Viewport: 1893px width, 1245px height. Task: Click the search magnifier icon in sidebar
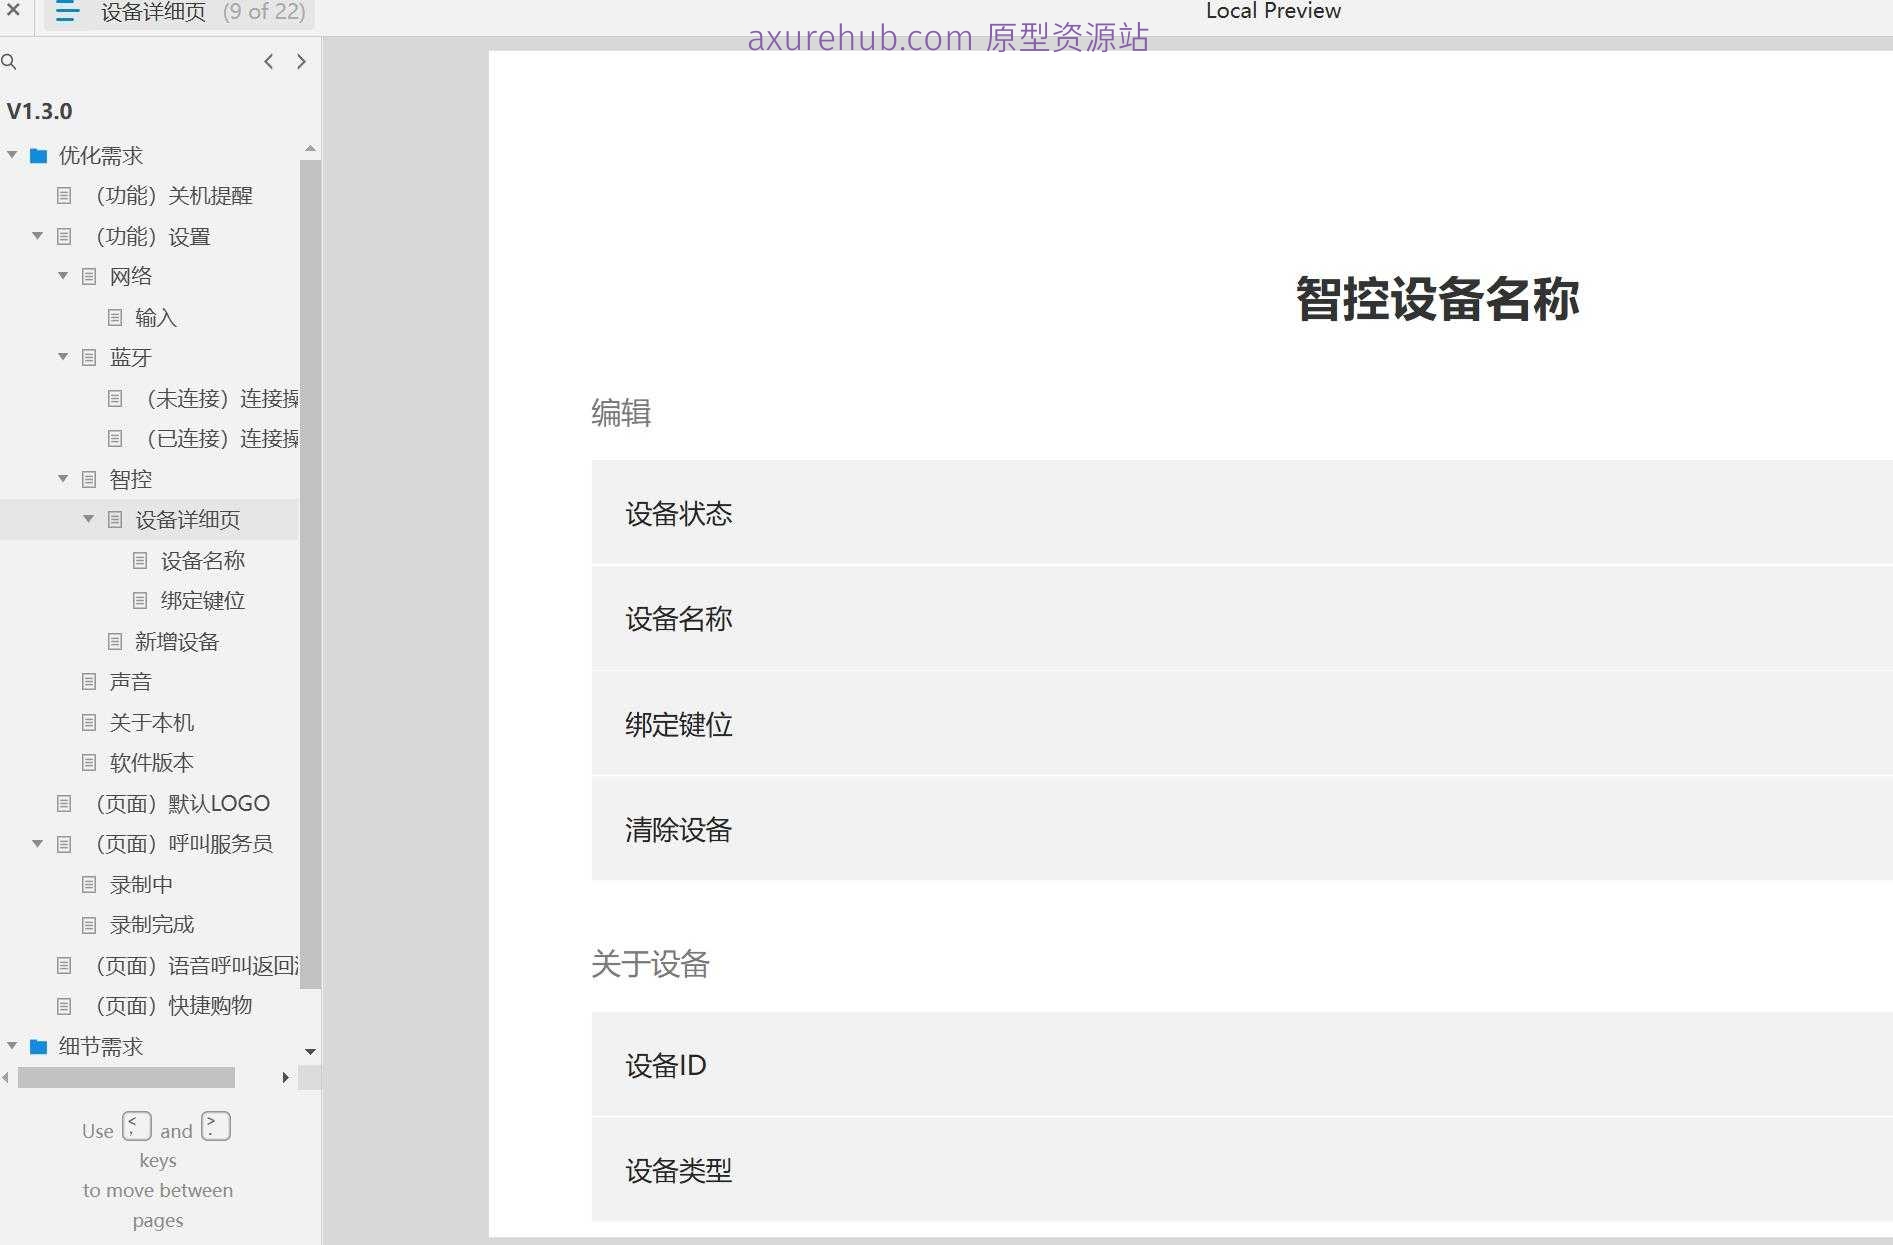pyautogui.click(x=9, y=62)
